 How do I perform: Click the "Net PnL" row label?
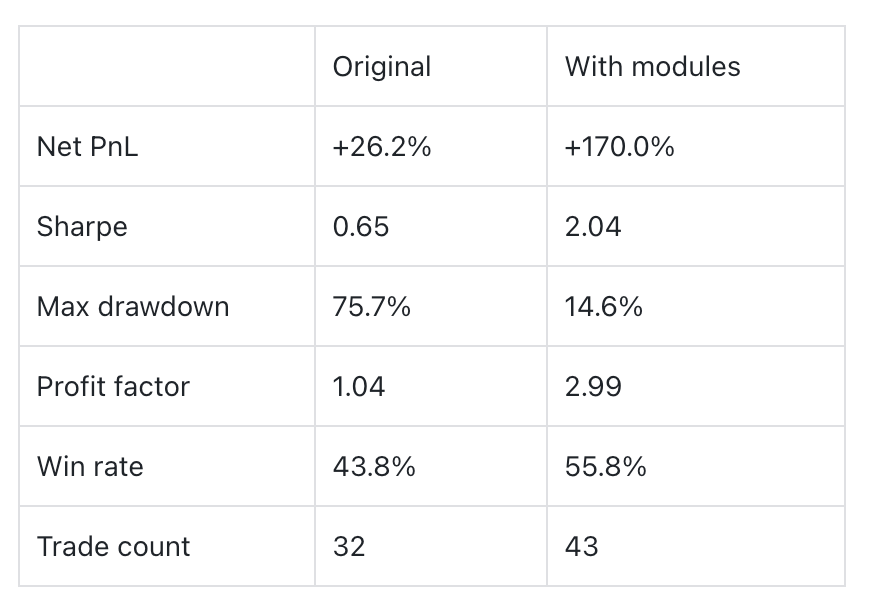pyautogui.click(x=88, y=147)
